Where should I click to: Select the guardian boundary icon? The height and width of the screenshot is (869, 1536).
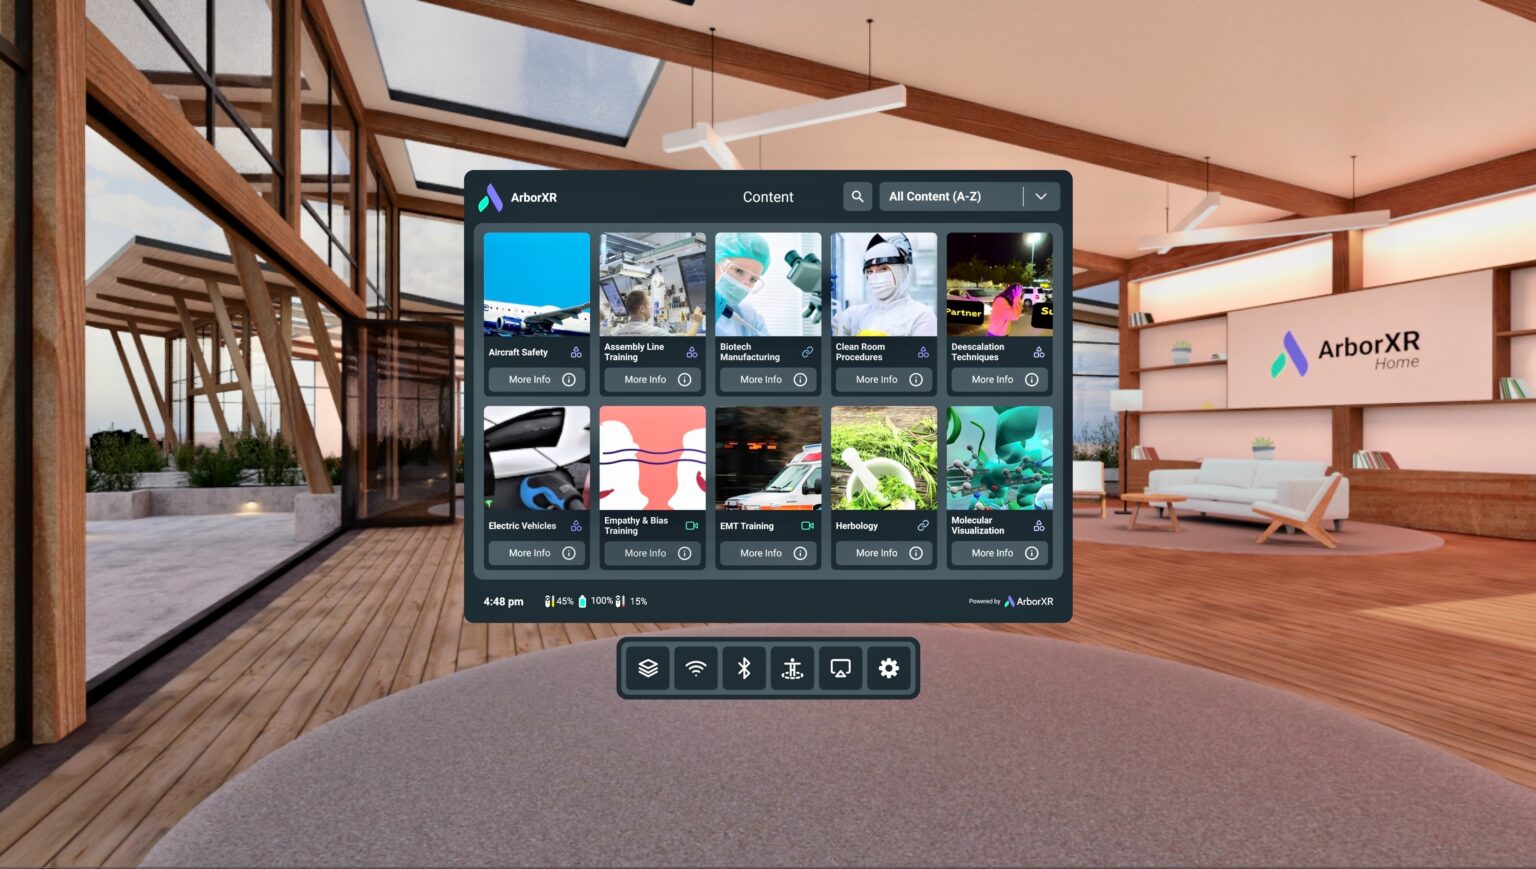792,668
